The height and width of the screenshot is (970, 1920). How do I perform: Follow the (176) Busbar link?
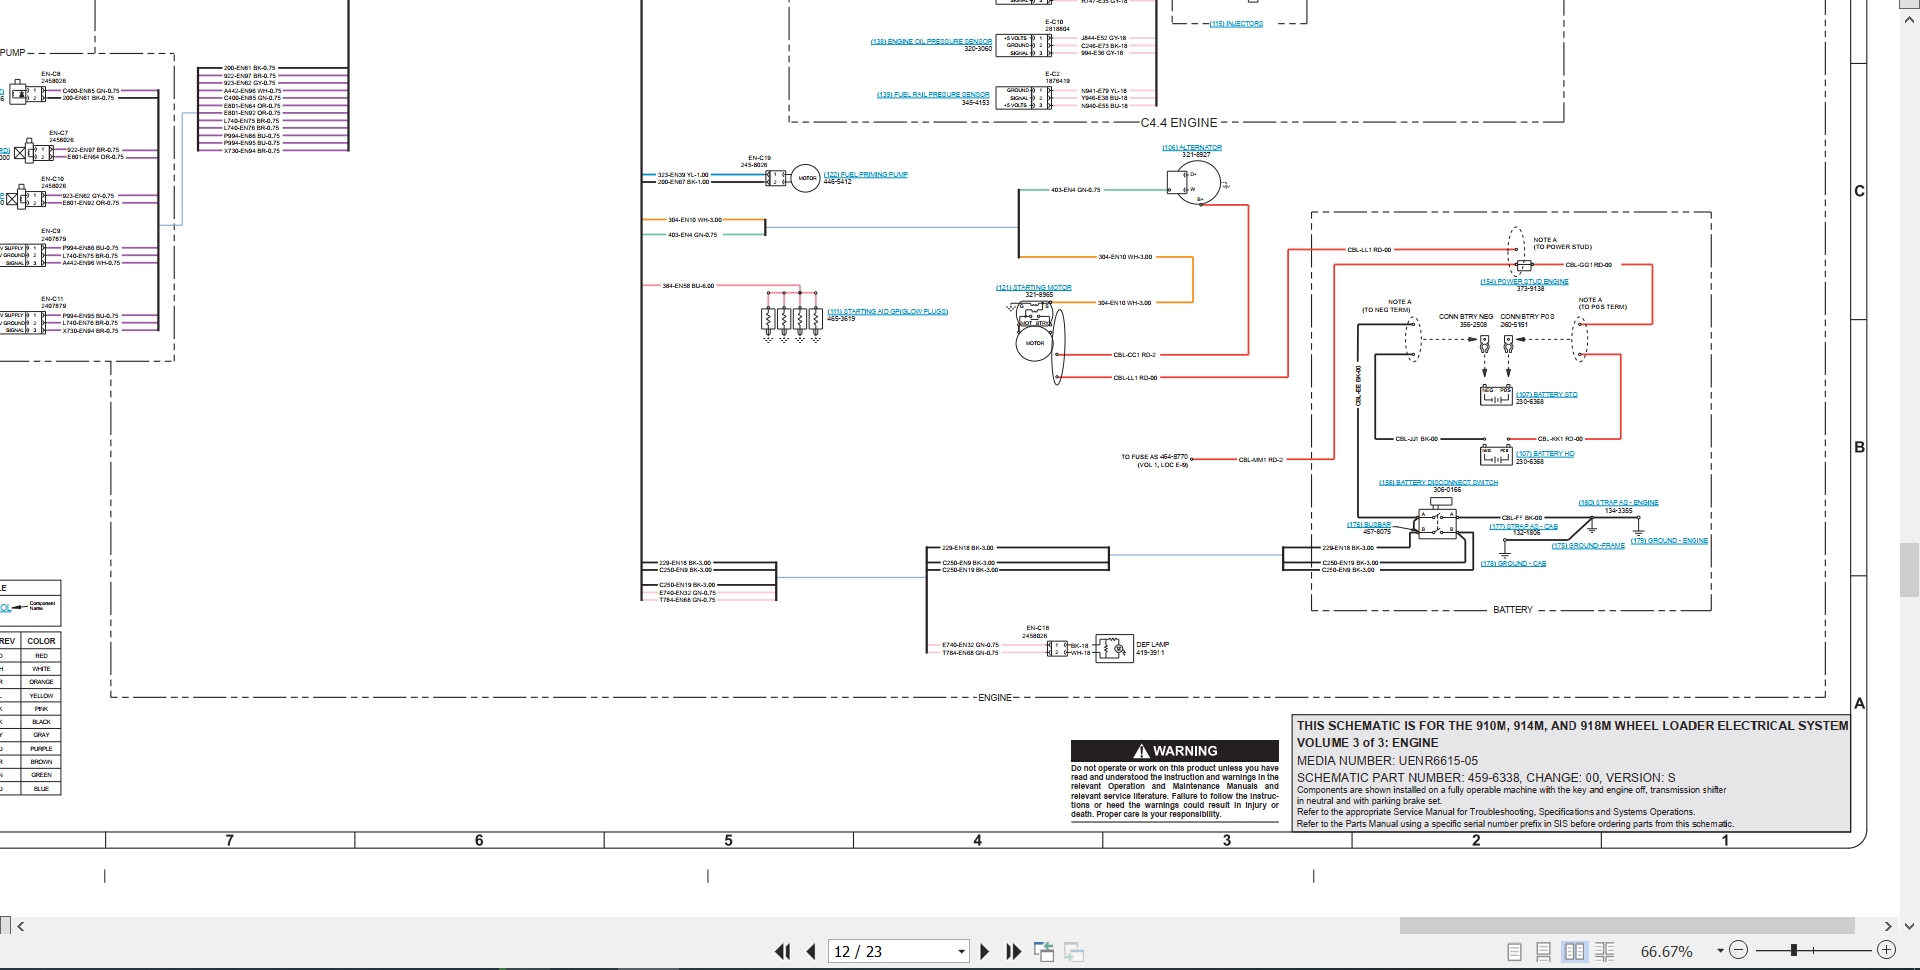point(1369,525)
